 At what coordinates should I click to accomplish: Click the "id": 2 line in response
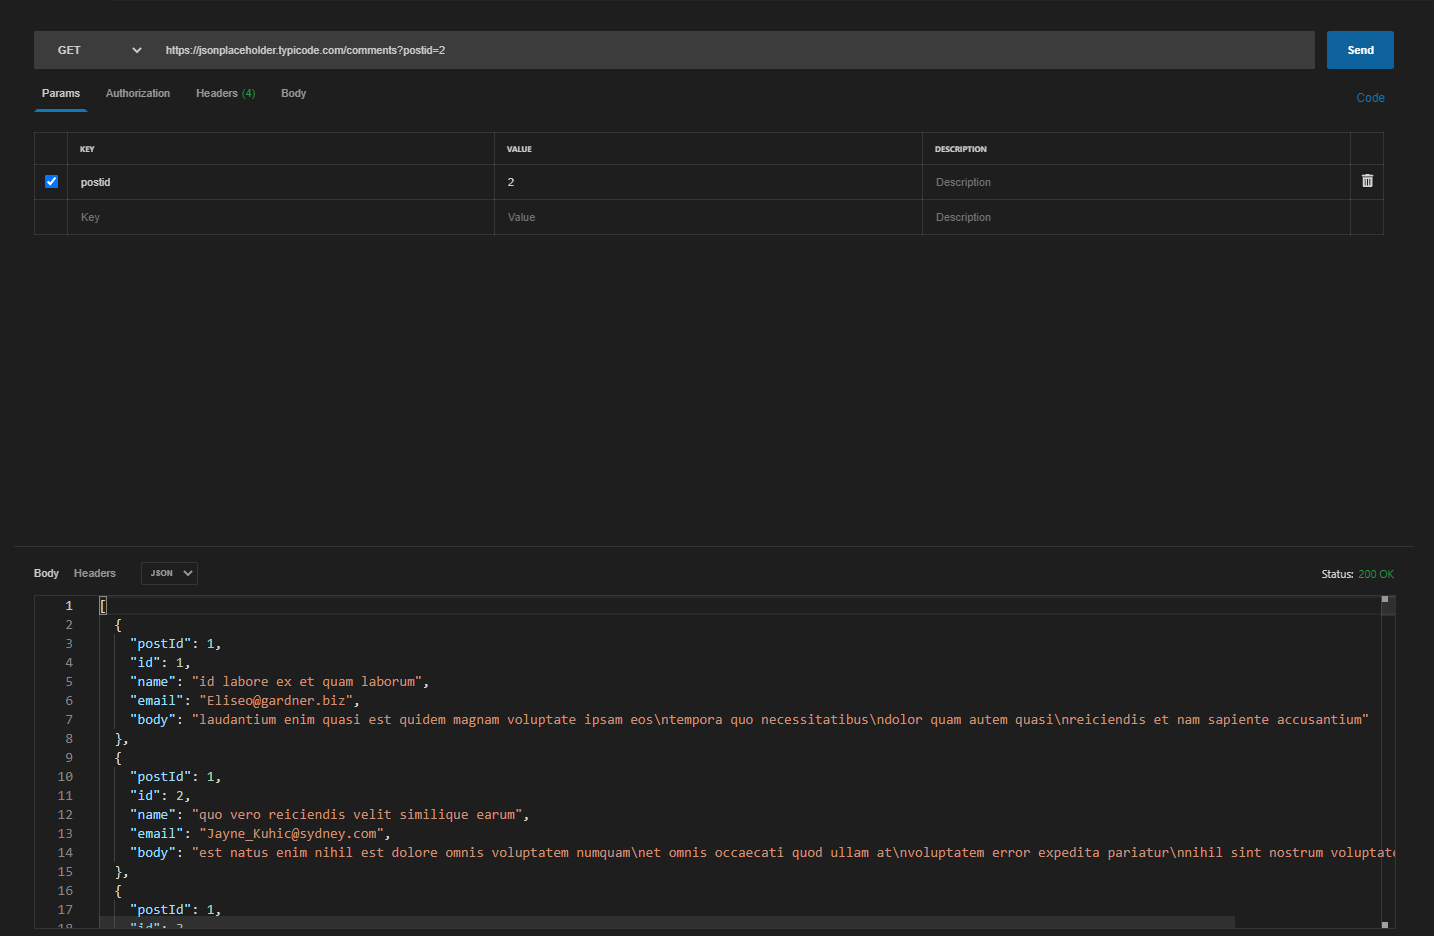point(160,796)
